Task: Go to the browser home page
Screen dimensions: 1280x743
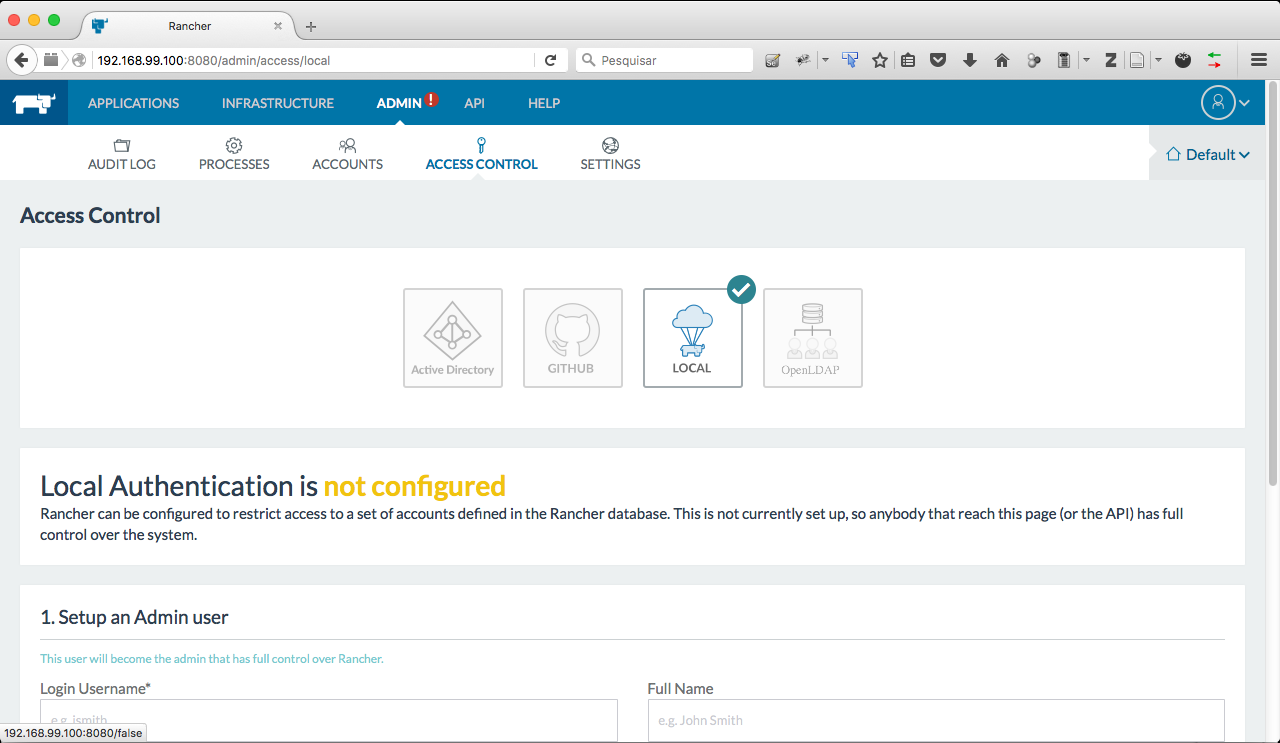Action: [1001, 60]
